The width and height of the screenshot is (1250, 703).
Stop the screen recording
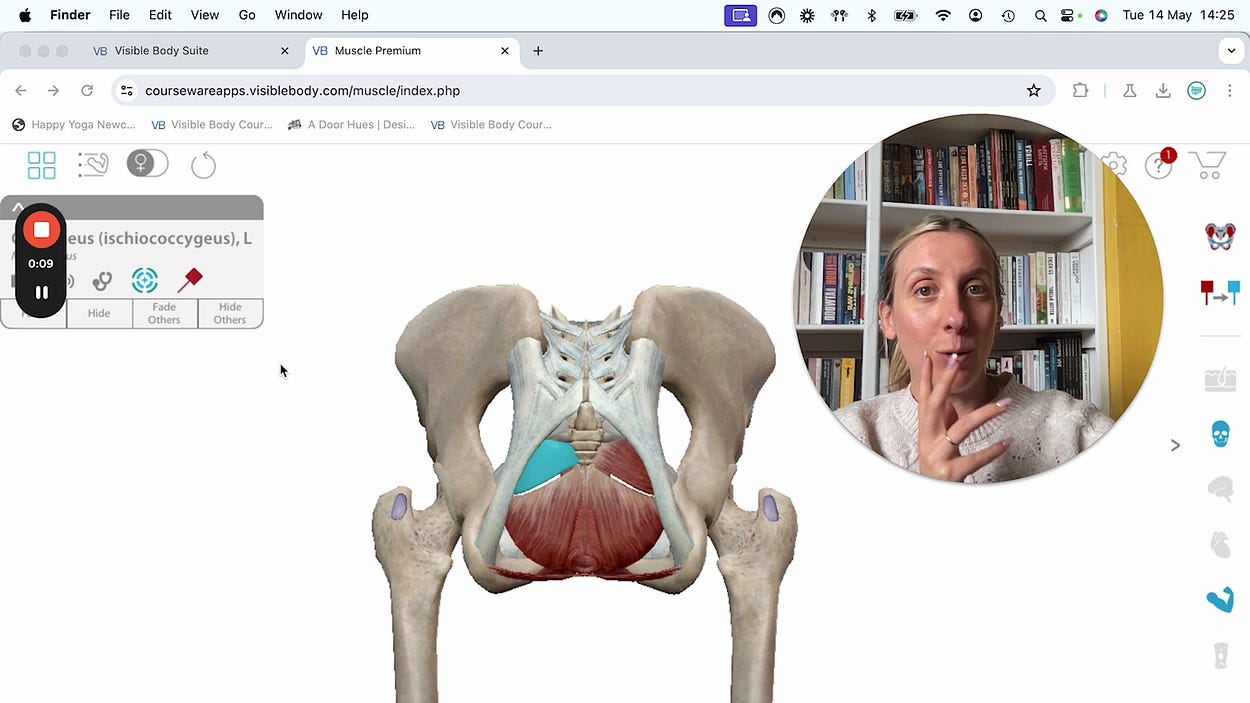[41, 228]
